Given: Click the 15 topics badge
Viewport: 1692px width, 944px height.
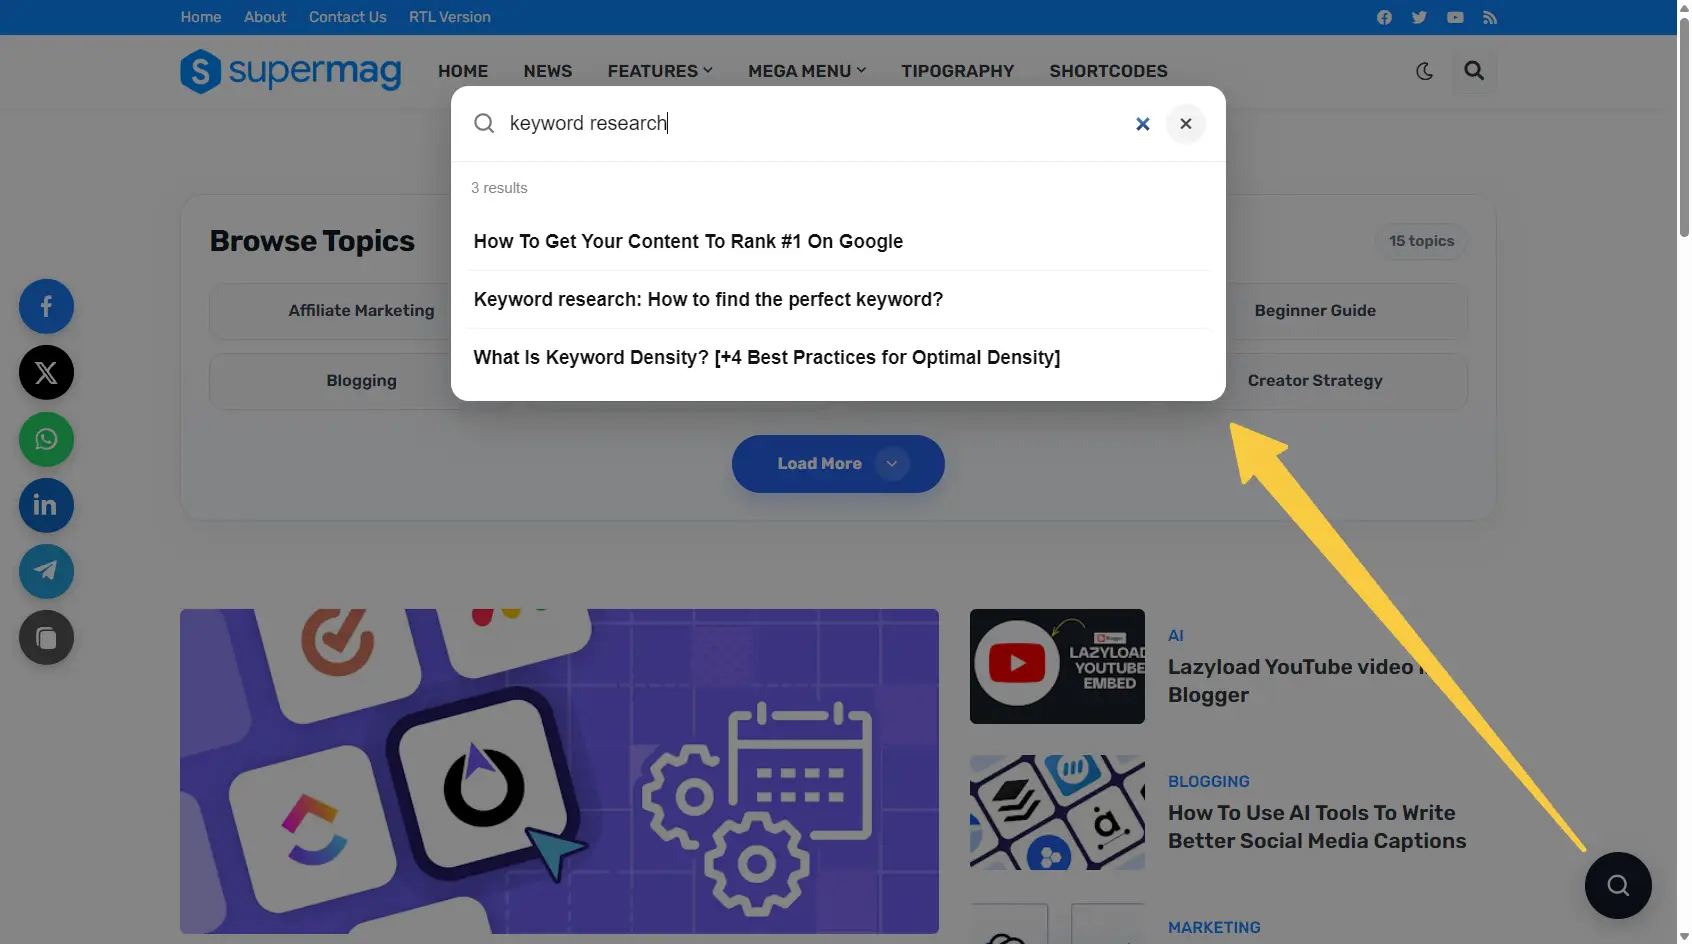Looking at the screenshot, I should click(1421, 241).
